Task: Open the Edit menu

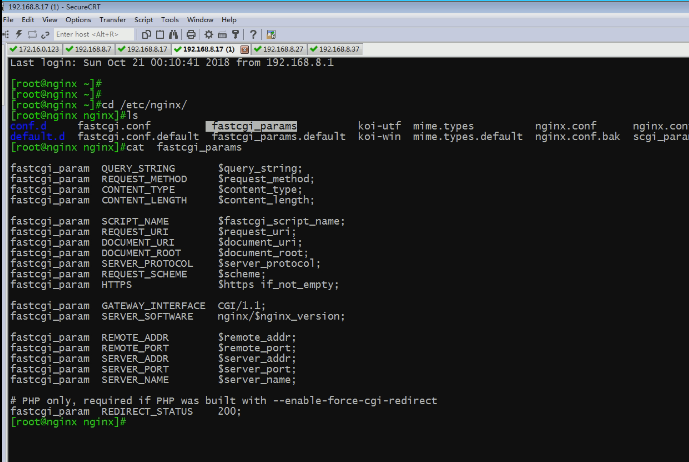Action: point(28,20)
